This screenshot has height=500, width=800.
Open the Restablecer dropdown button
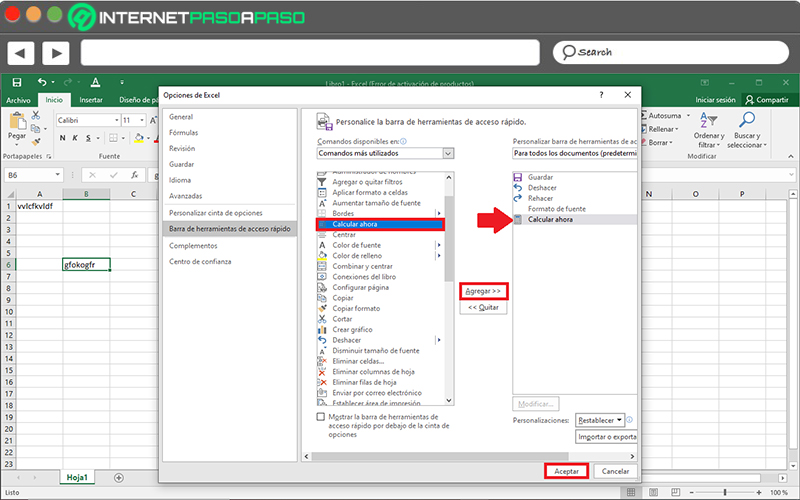601,420
